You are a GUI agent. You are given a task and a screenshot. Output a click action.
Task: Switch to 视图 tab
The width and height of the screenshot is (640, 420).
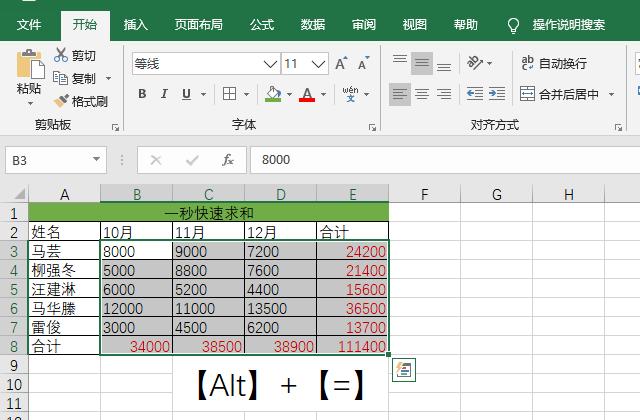[x=415, y=25]
